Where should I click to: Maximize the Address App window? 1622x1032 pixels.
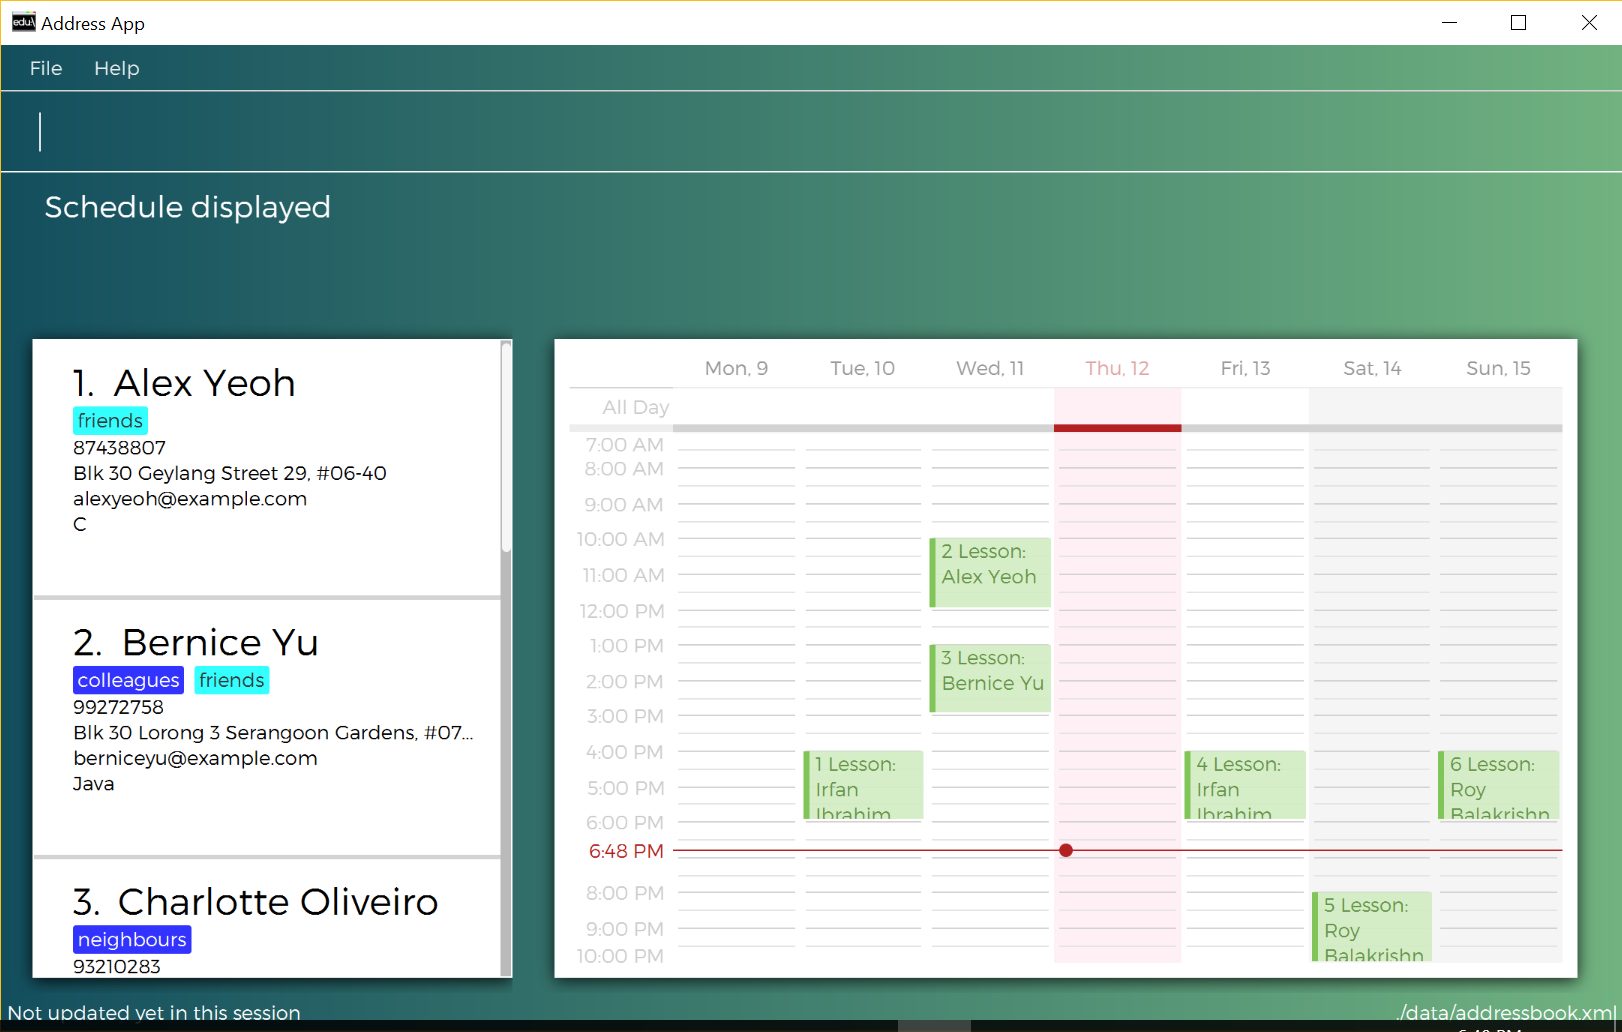click(x=1518, y=22)
